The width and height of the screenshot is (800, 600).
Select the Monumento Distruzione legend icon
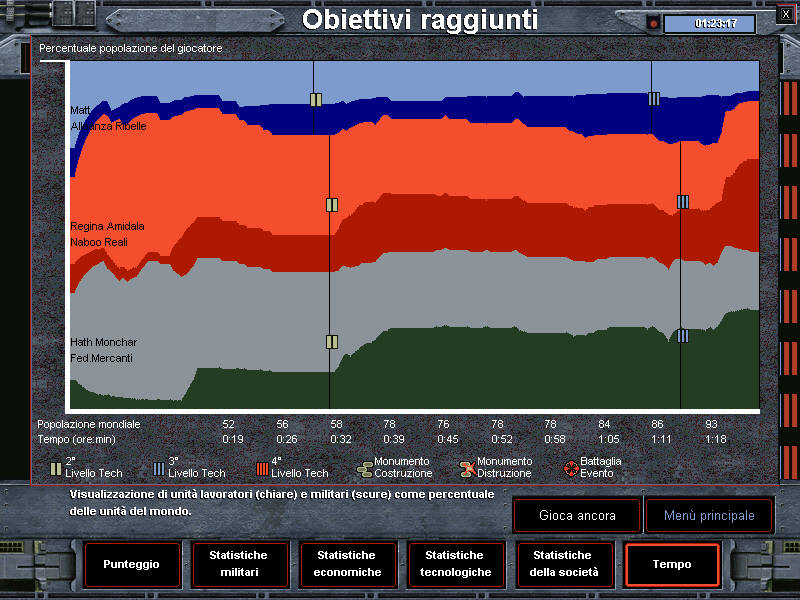point(468,468)
